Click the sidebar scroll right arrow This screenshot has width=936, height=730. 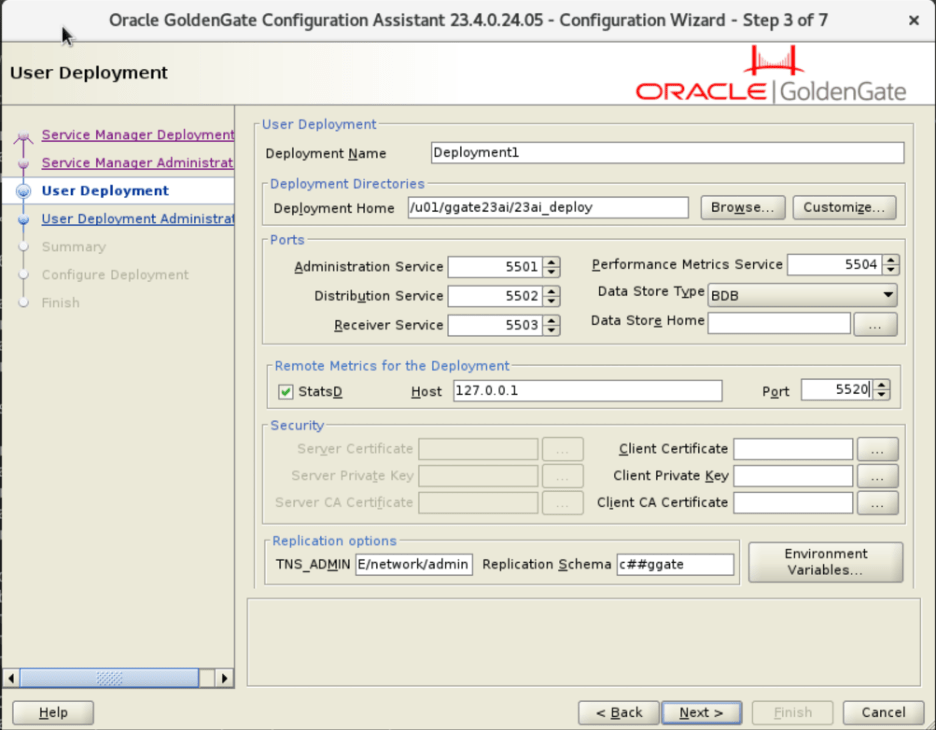click(224, 678)
